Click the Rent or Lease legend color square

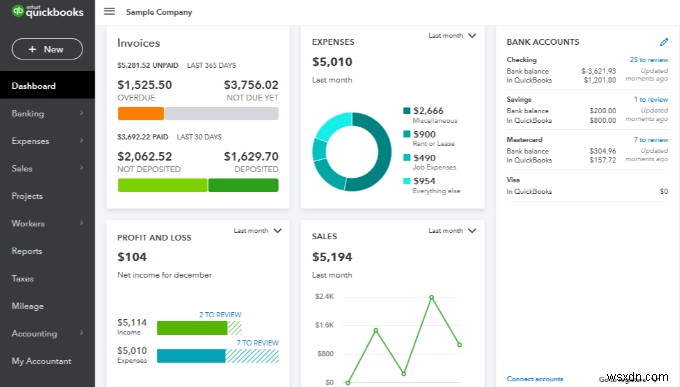407,134
